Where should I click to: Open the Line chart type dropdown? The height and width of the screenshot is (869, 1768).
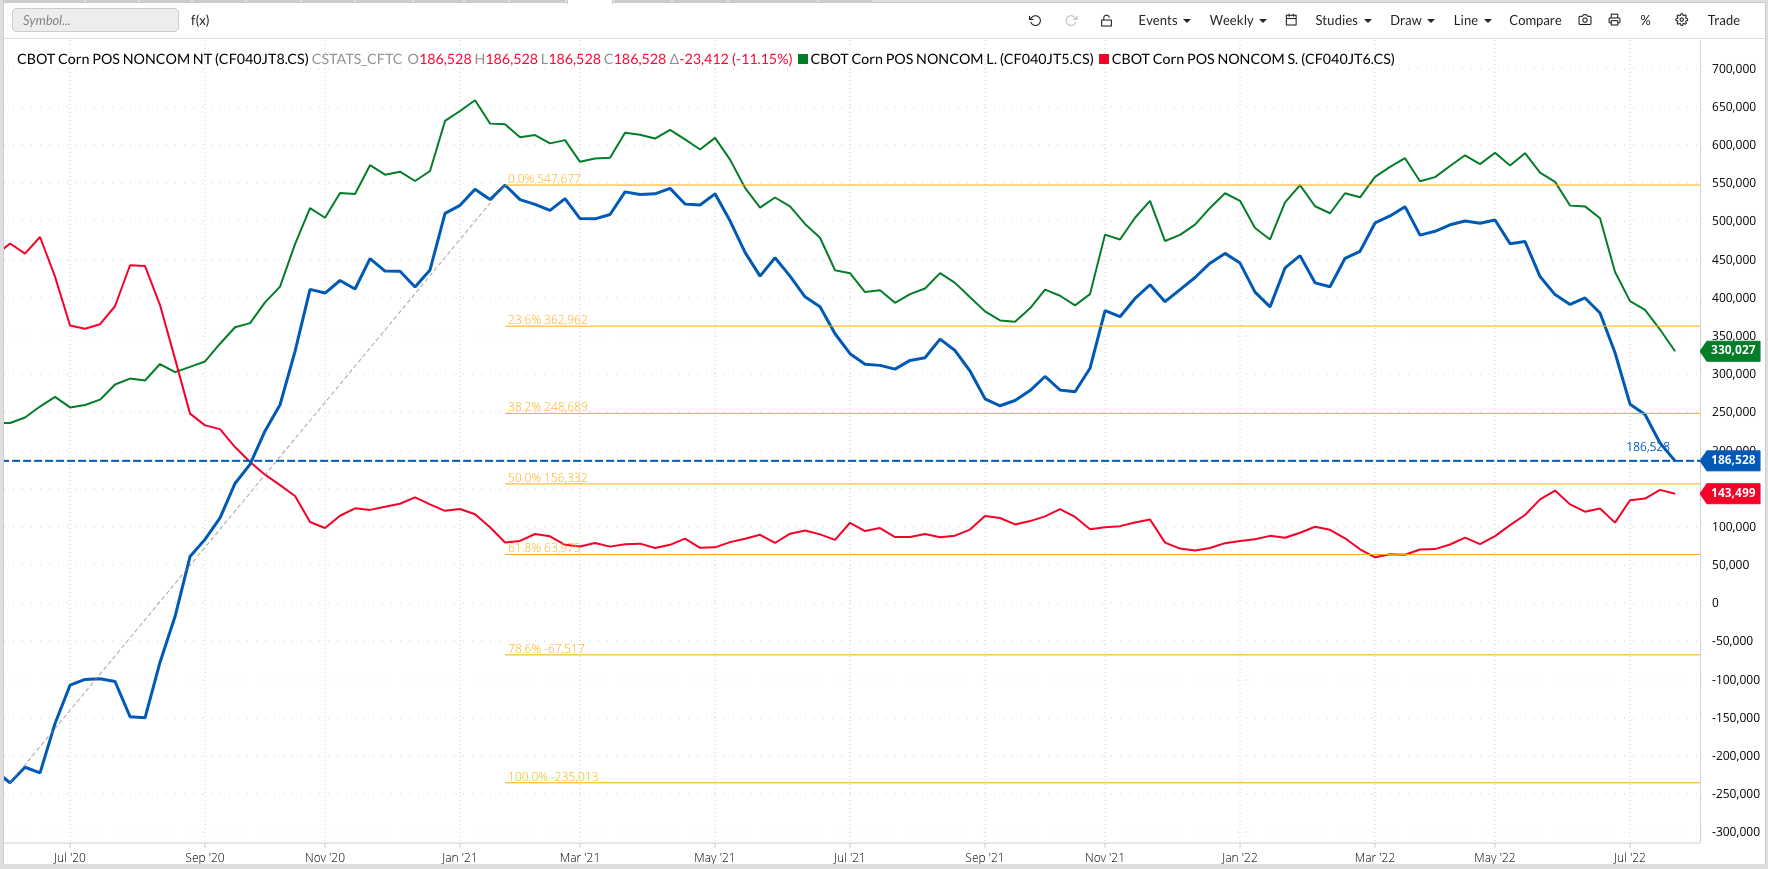click(x=1472, y=20)
